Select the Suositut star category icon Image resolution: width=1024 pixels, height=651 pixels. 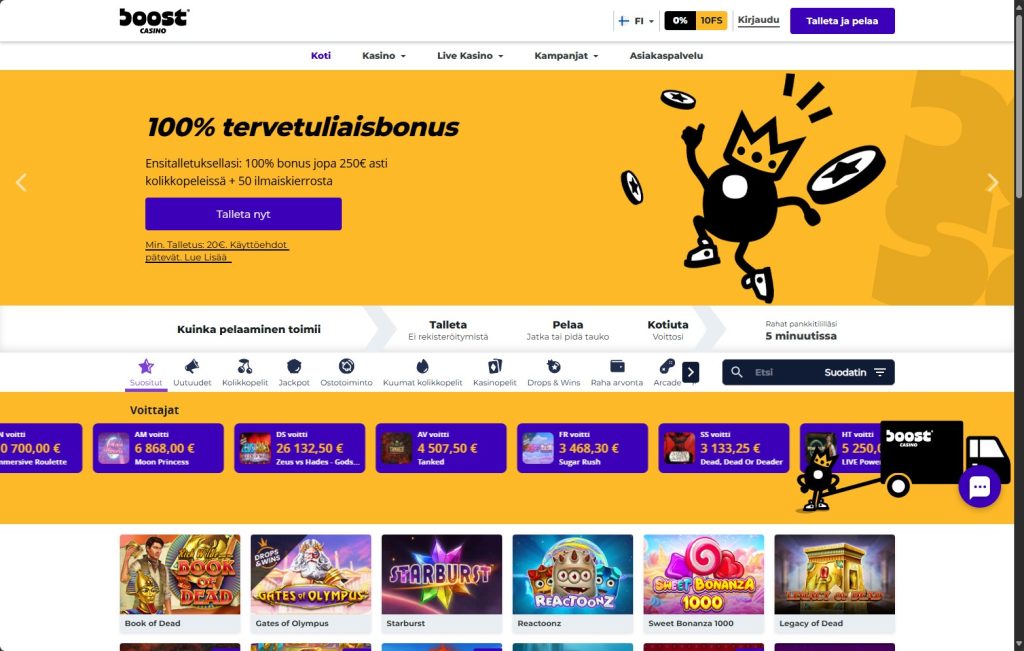(x=146, y=366)
